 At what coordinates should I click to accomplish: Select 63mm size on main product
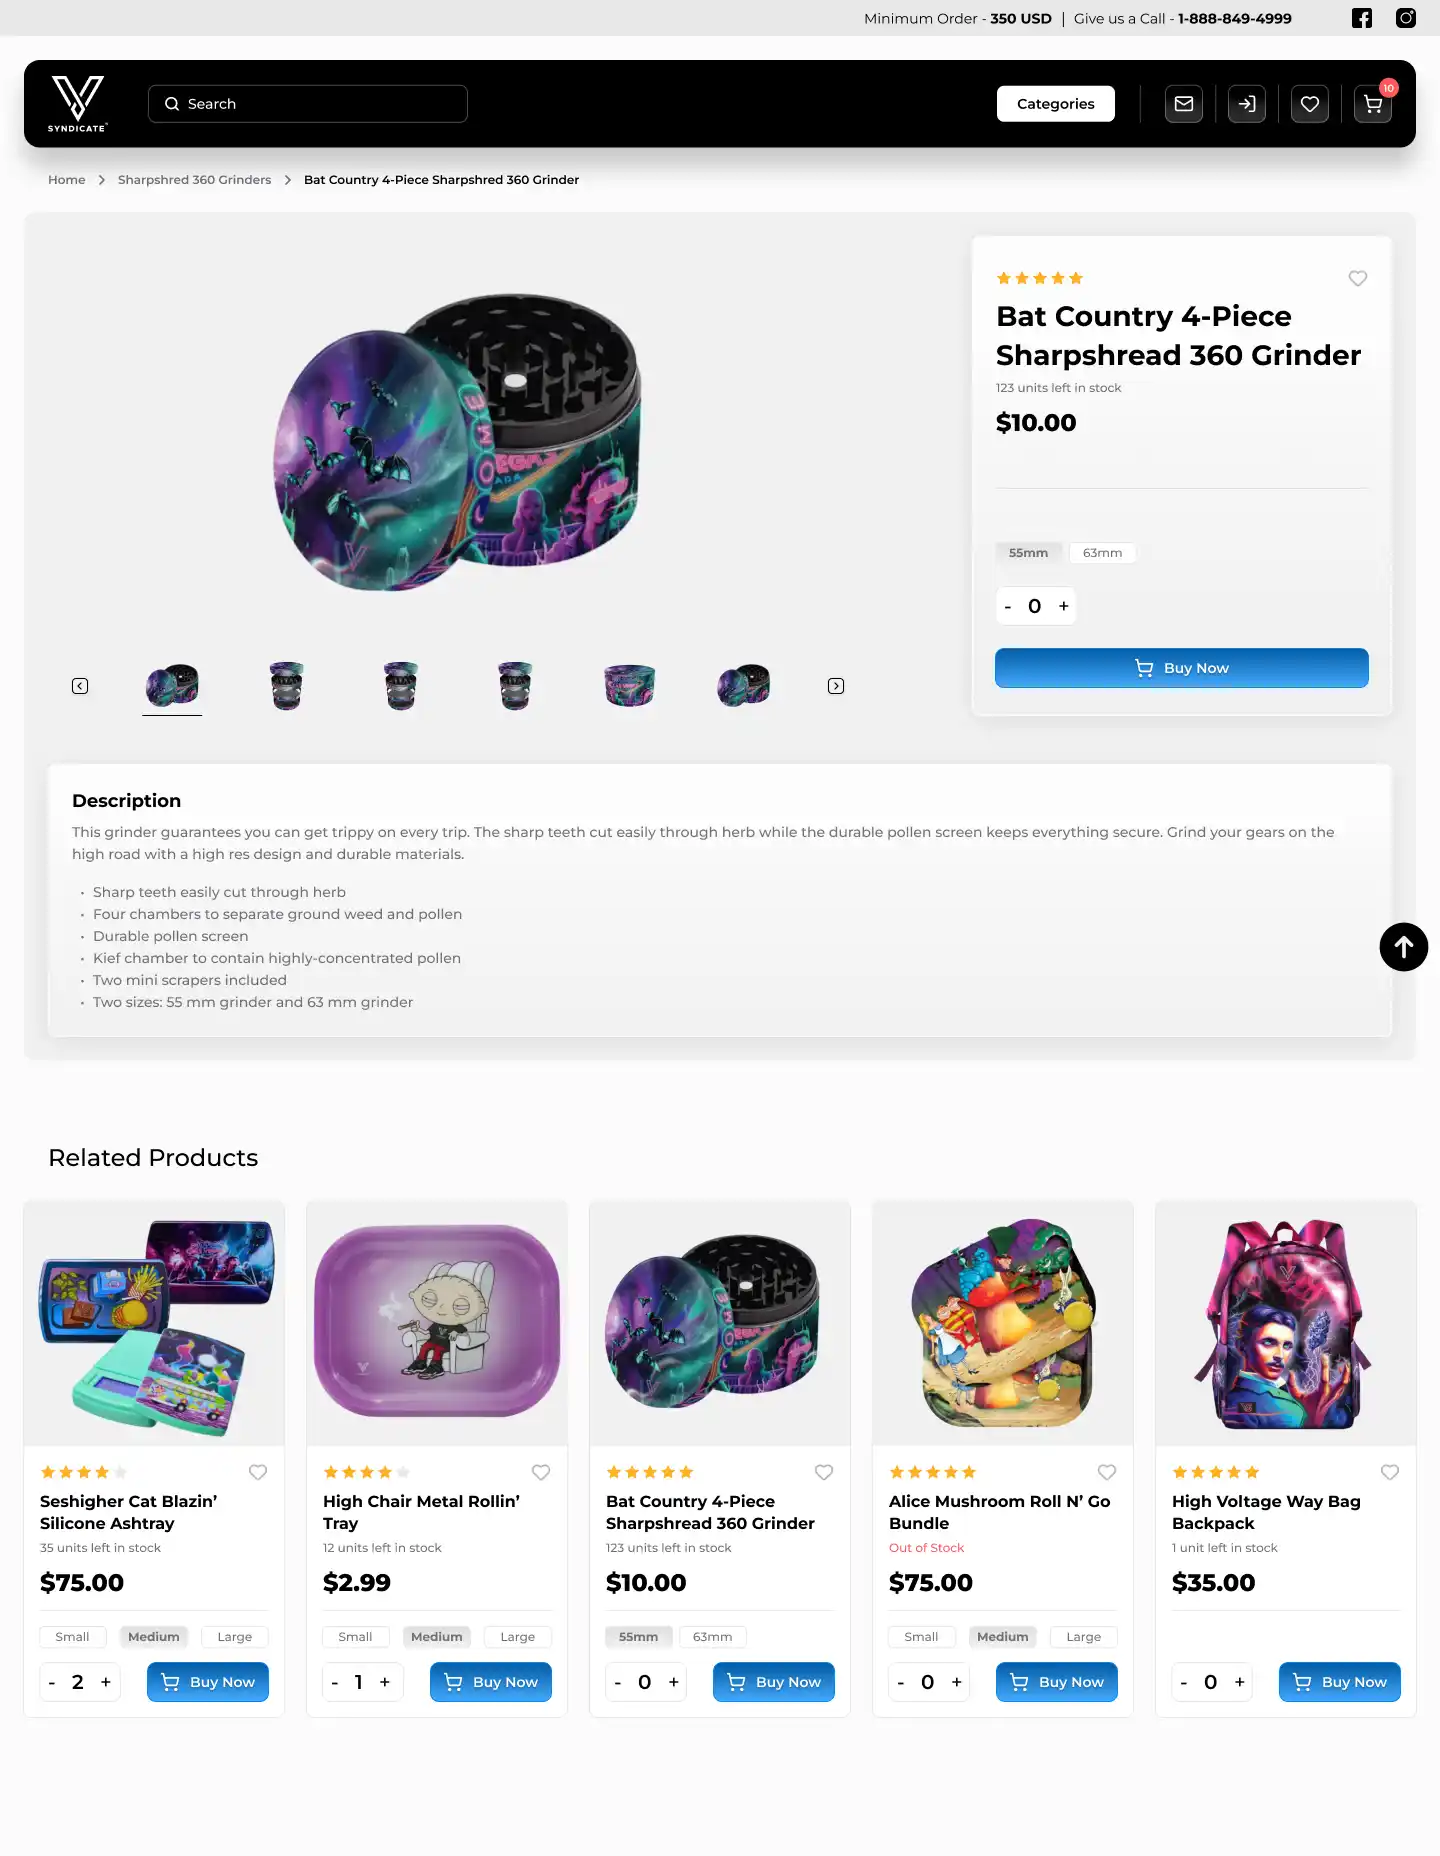[1102, 553]
